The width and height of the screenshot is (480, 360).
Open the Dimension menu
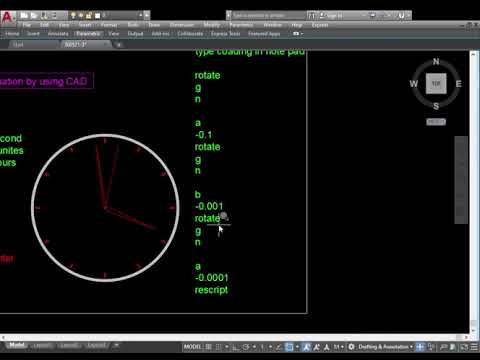[x=182, y=25]
